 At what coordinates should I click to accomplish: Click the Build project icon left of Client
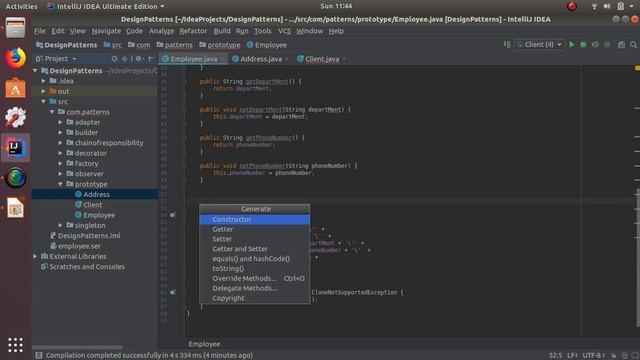point(507,44)
